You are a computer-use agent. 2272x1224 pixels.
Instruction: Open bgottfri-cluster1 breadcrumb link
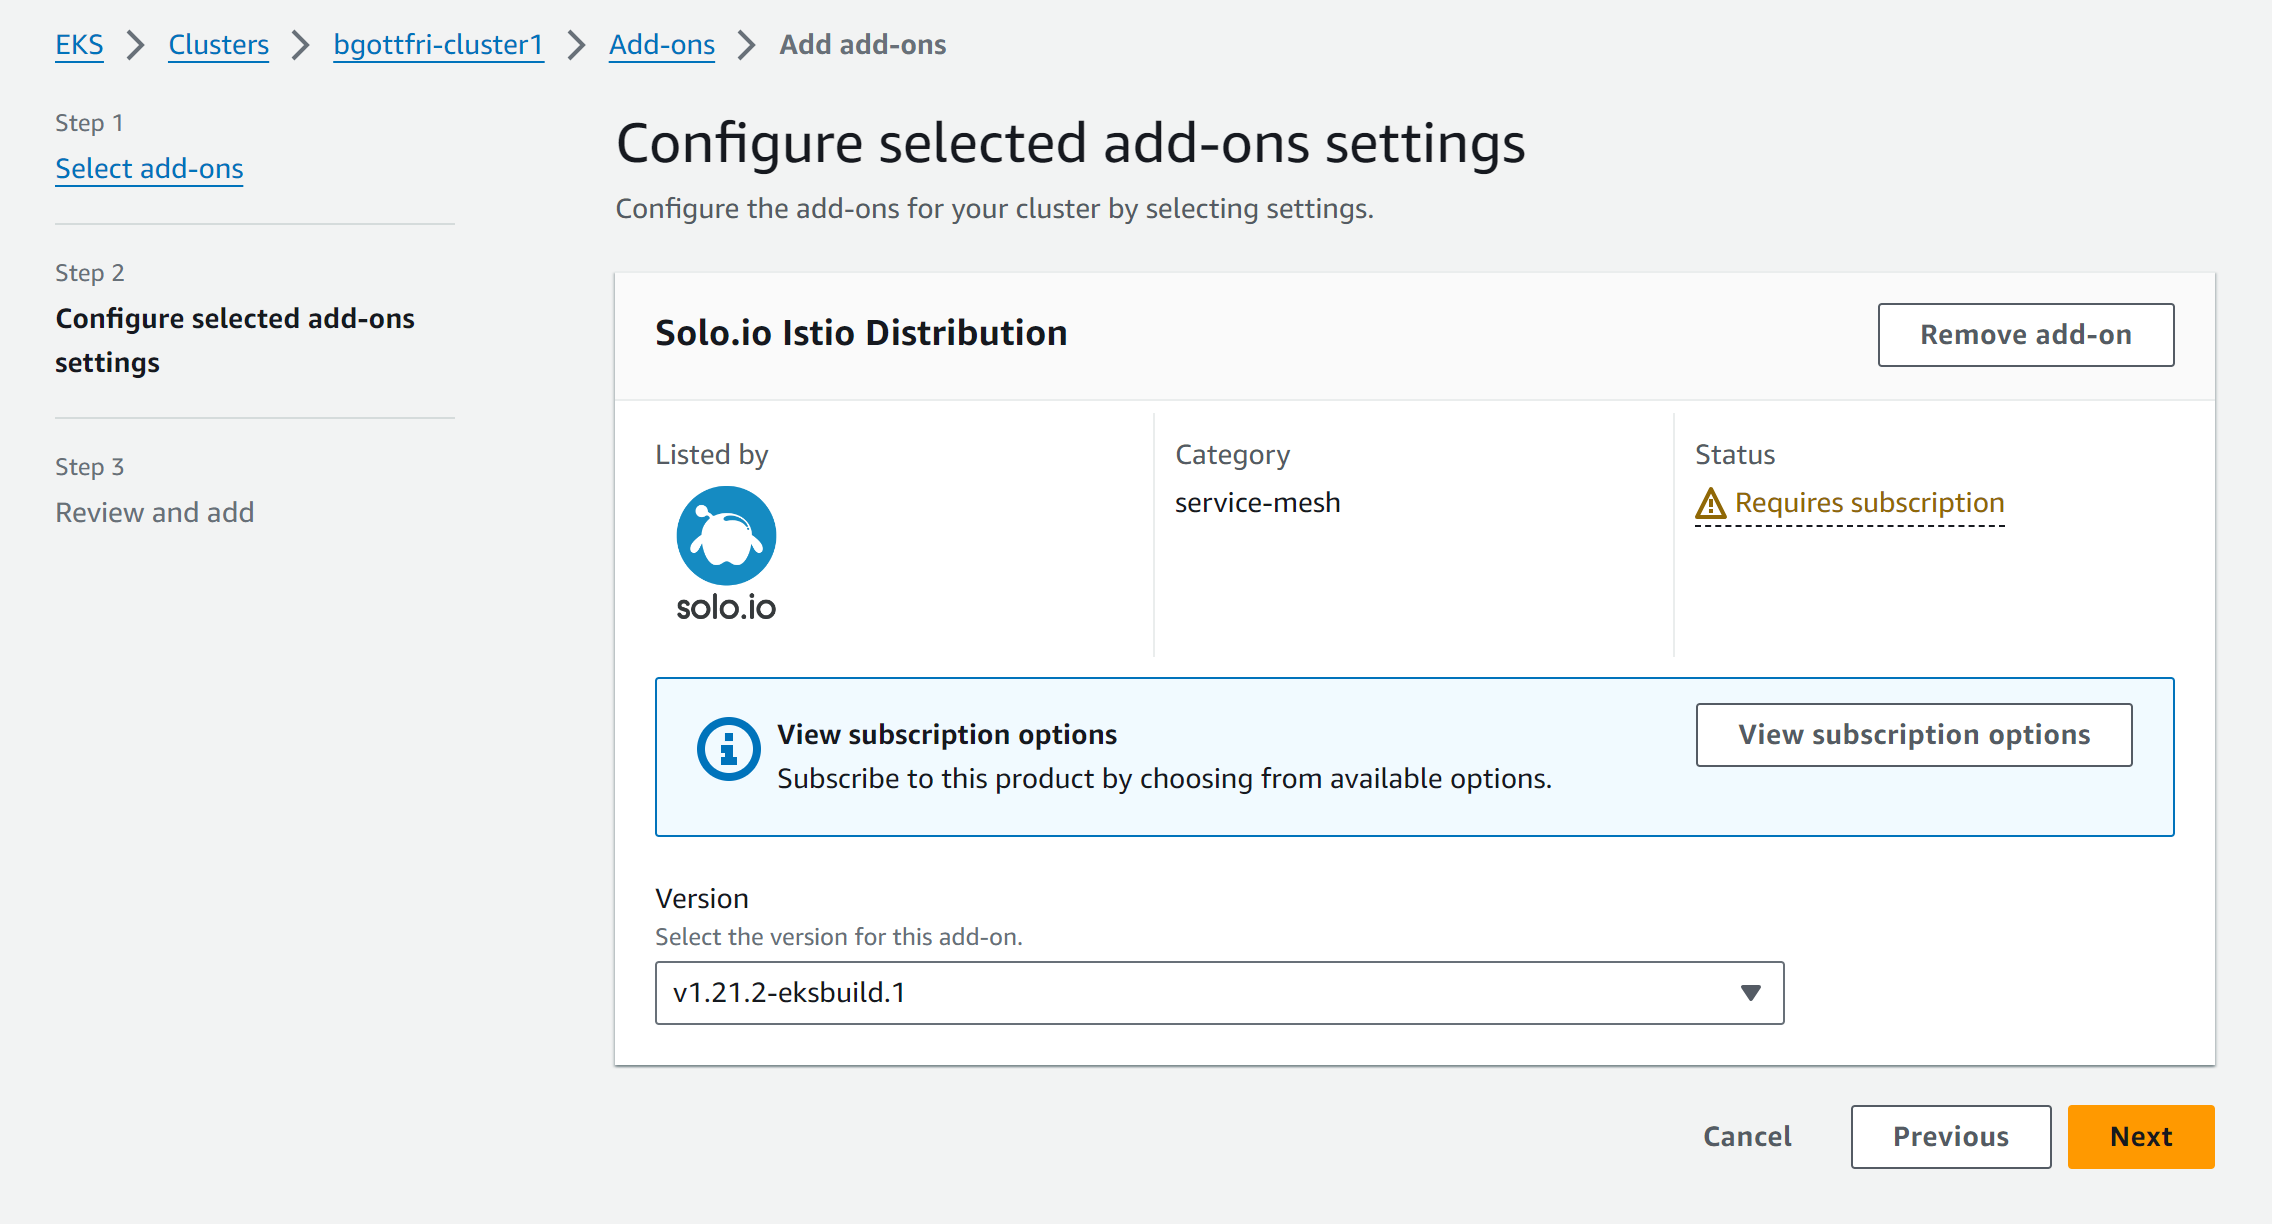[x=438, y=45]
